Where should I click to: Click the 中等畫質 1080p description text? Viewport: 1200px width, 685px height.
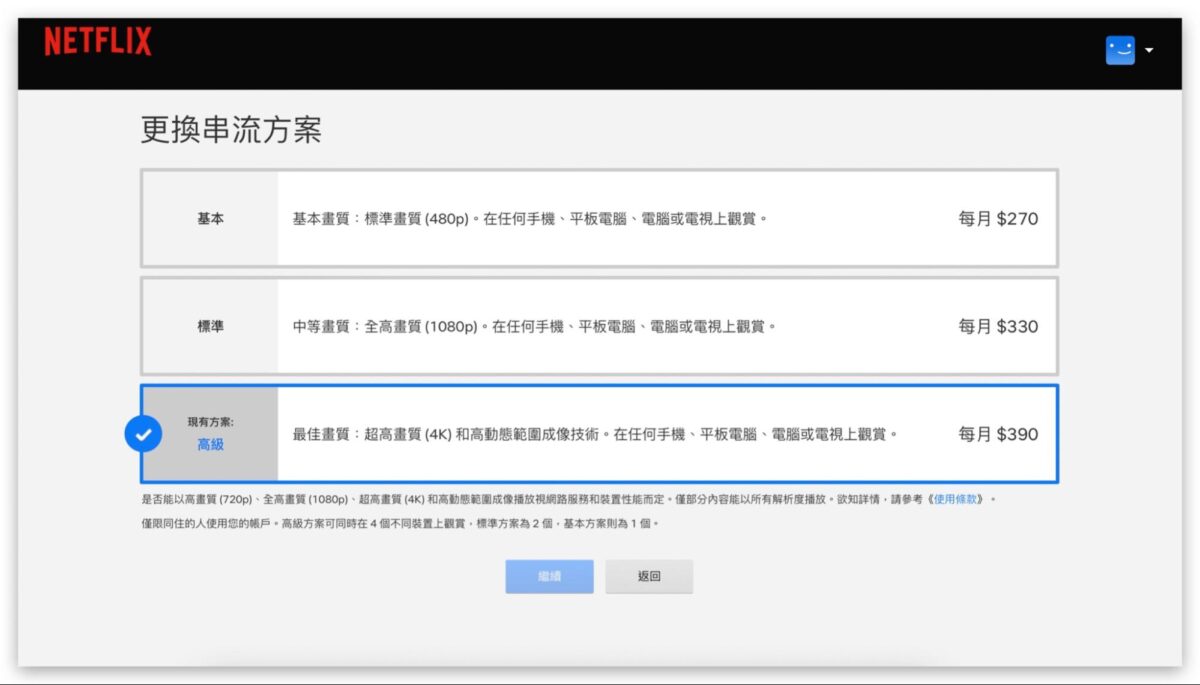(534, 326)
